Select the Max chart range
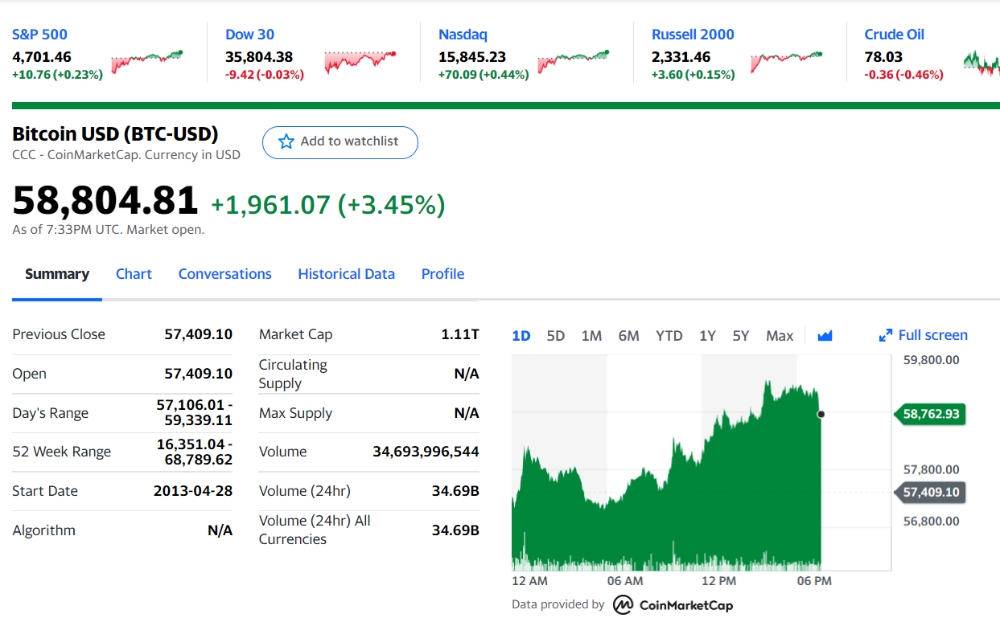 click(779, 336)
